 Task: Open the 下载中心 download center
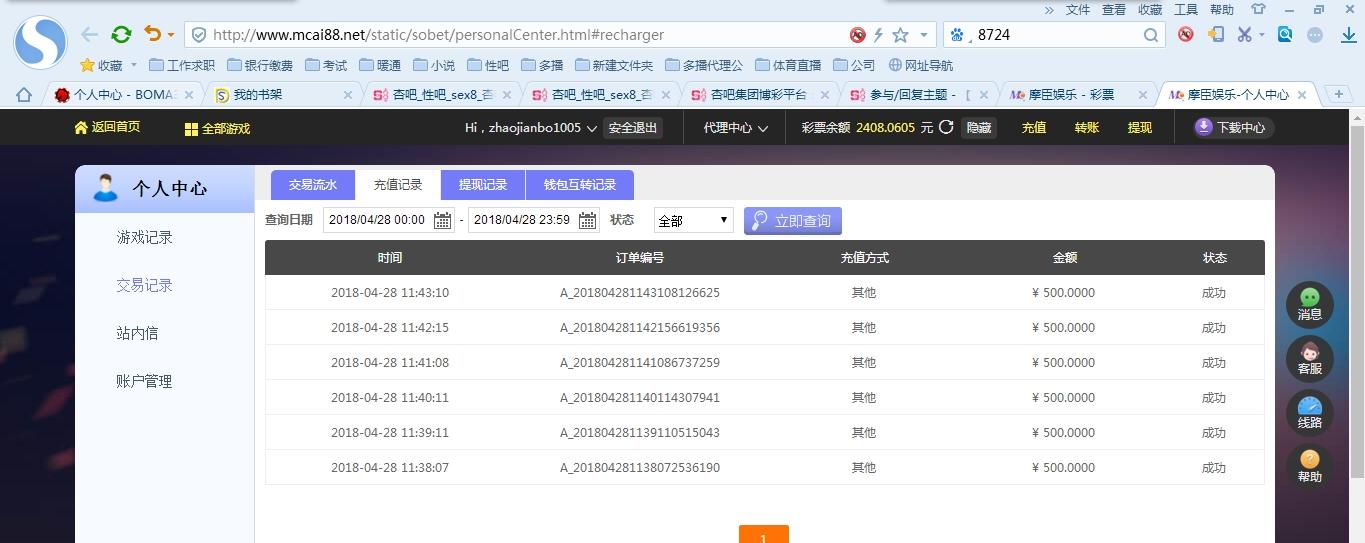tap(1232, 128)
